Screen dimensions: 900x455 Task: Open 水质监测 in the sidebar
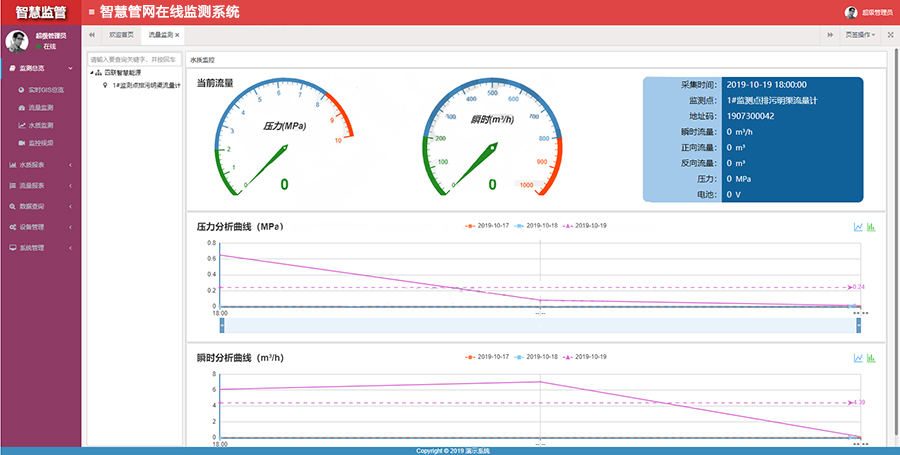click(40, 126)
